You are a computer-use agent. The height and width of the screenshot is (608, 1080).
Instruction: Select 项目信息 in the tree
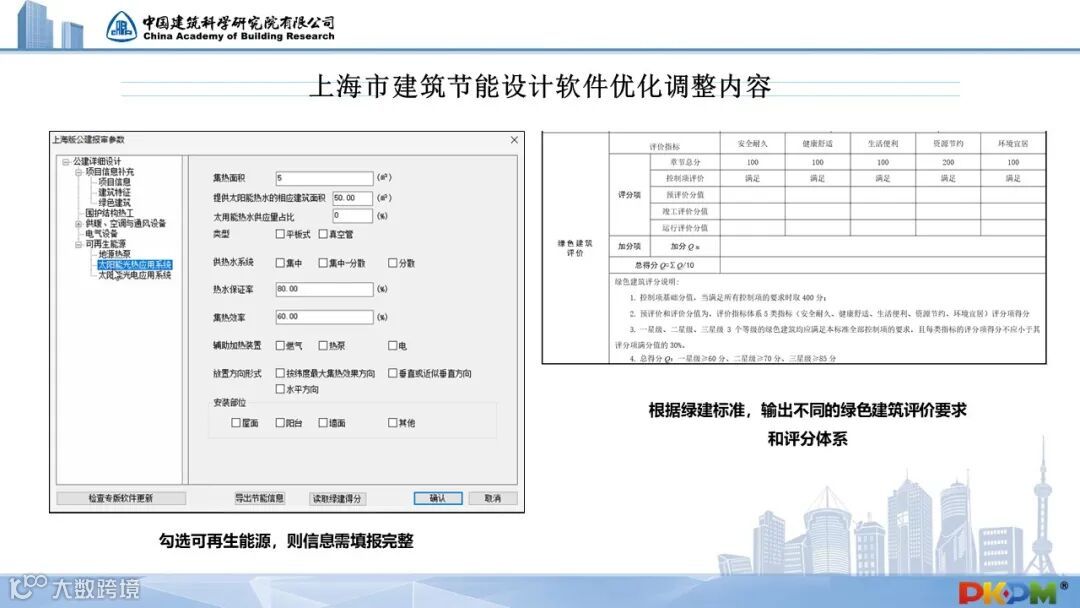coord(114,182)
